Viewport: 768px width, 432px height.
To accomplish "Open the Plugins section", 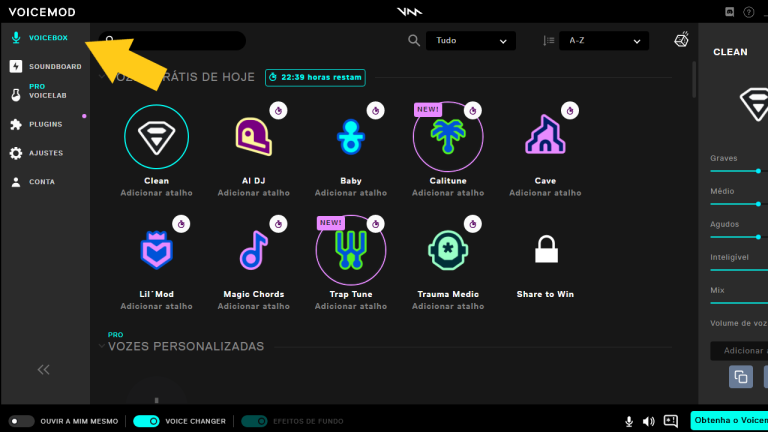I will tap(37, 124).
